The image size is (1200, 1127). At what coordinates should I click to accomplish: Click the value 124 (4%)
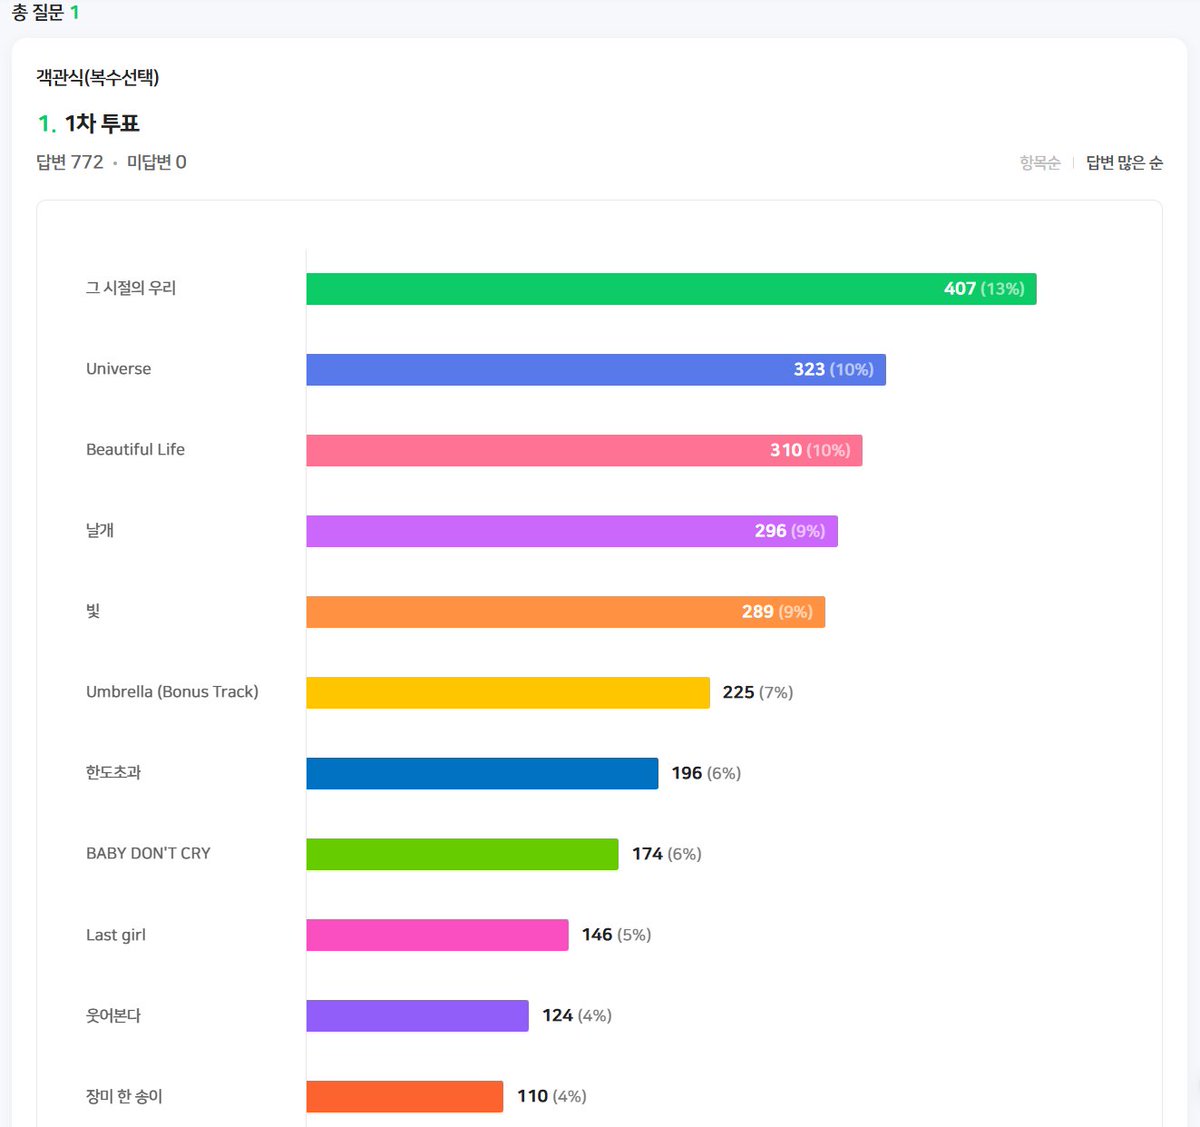(577, 1016)
